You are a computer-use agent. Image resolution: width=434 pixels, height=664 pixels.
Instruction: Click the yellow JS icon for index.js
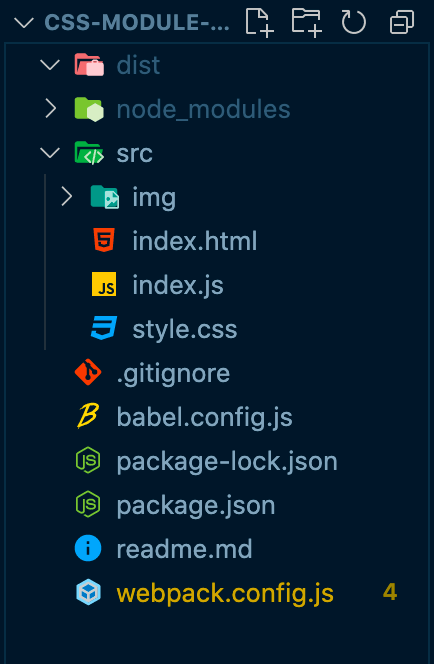[104, 284]
